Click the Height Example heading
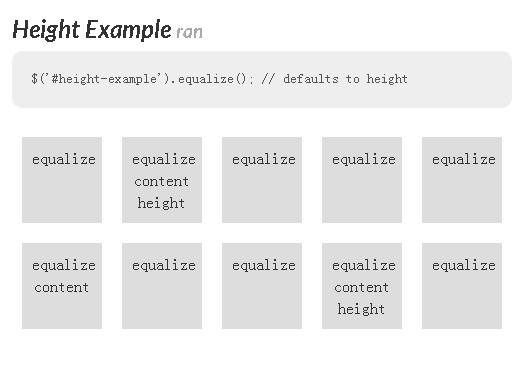The width and height of the screenshot is (523, 369). 92,30
